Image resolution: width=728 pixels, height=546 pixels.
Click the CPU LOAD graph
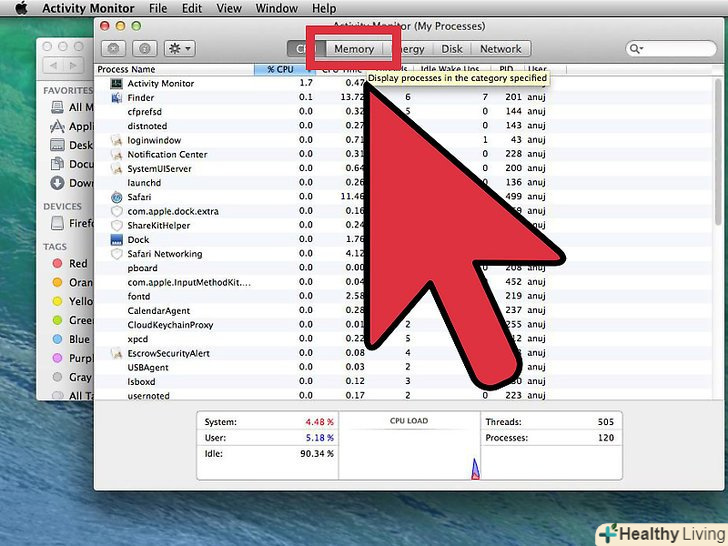(x=409, y=446)
